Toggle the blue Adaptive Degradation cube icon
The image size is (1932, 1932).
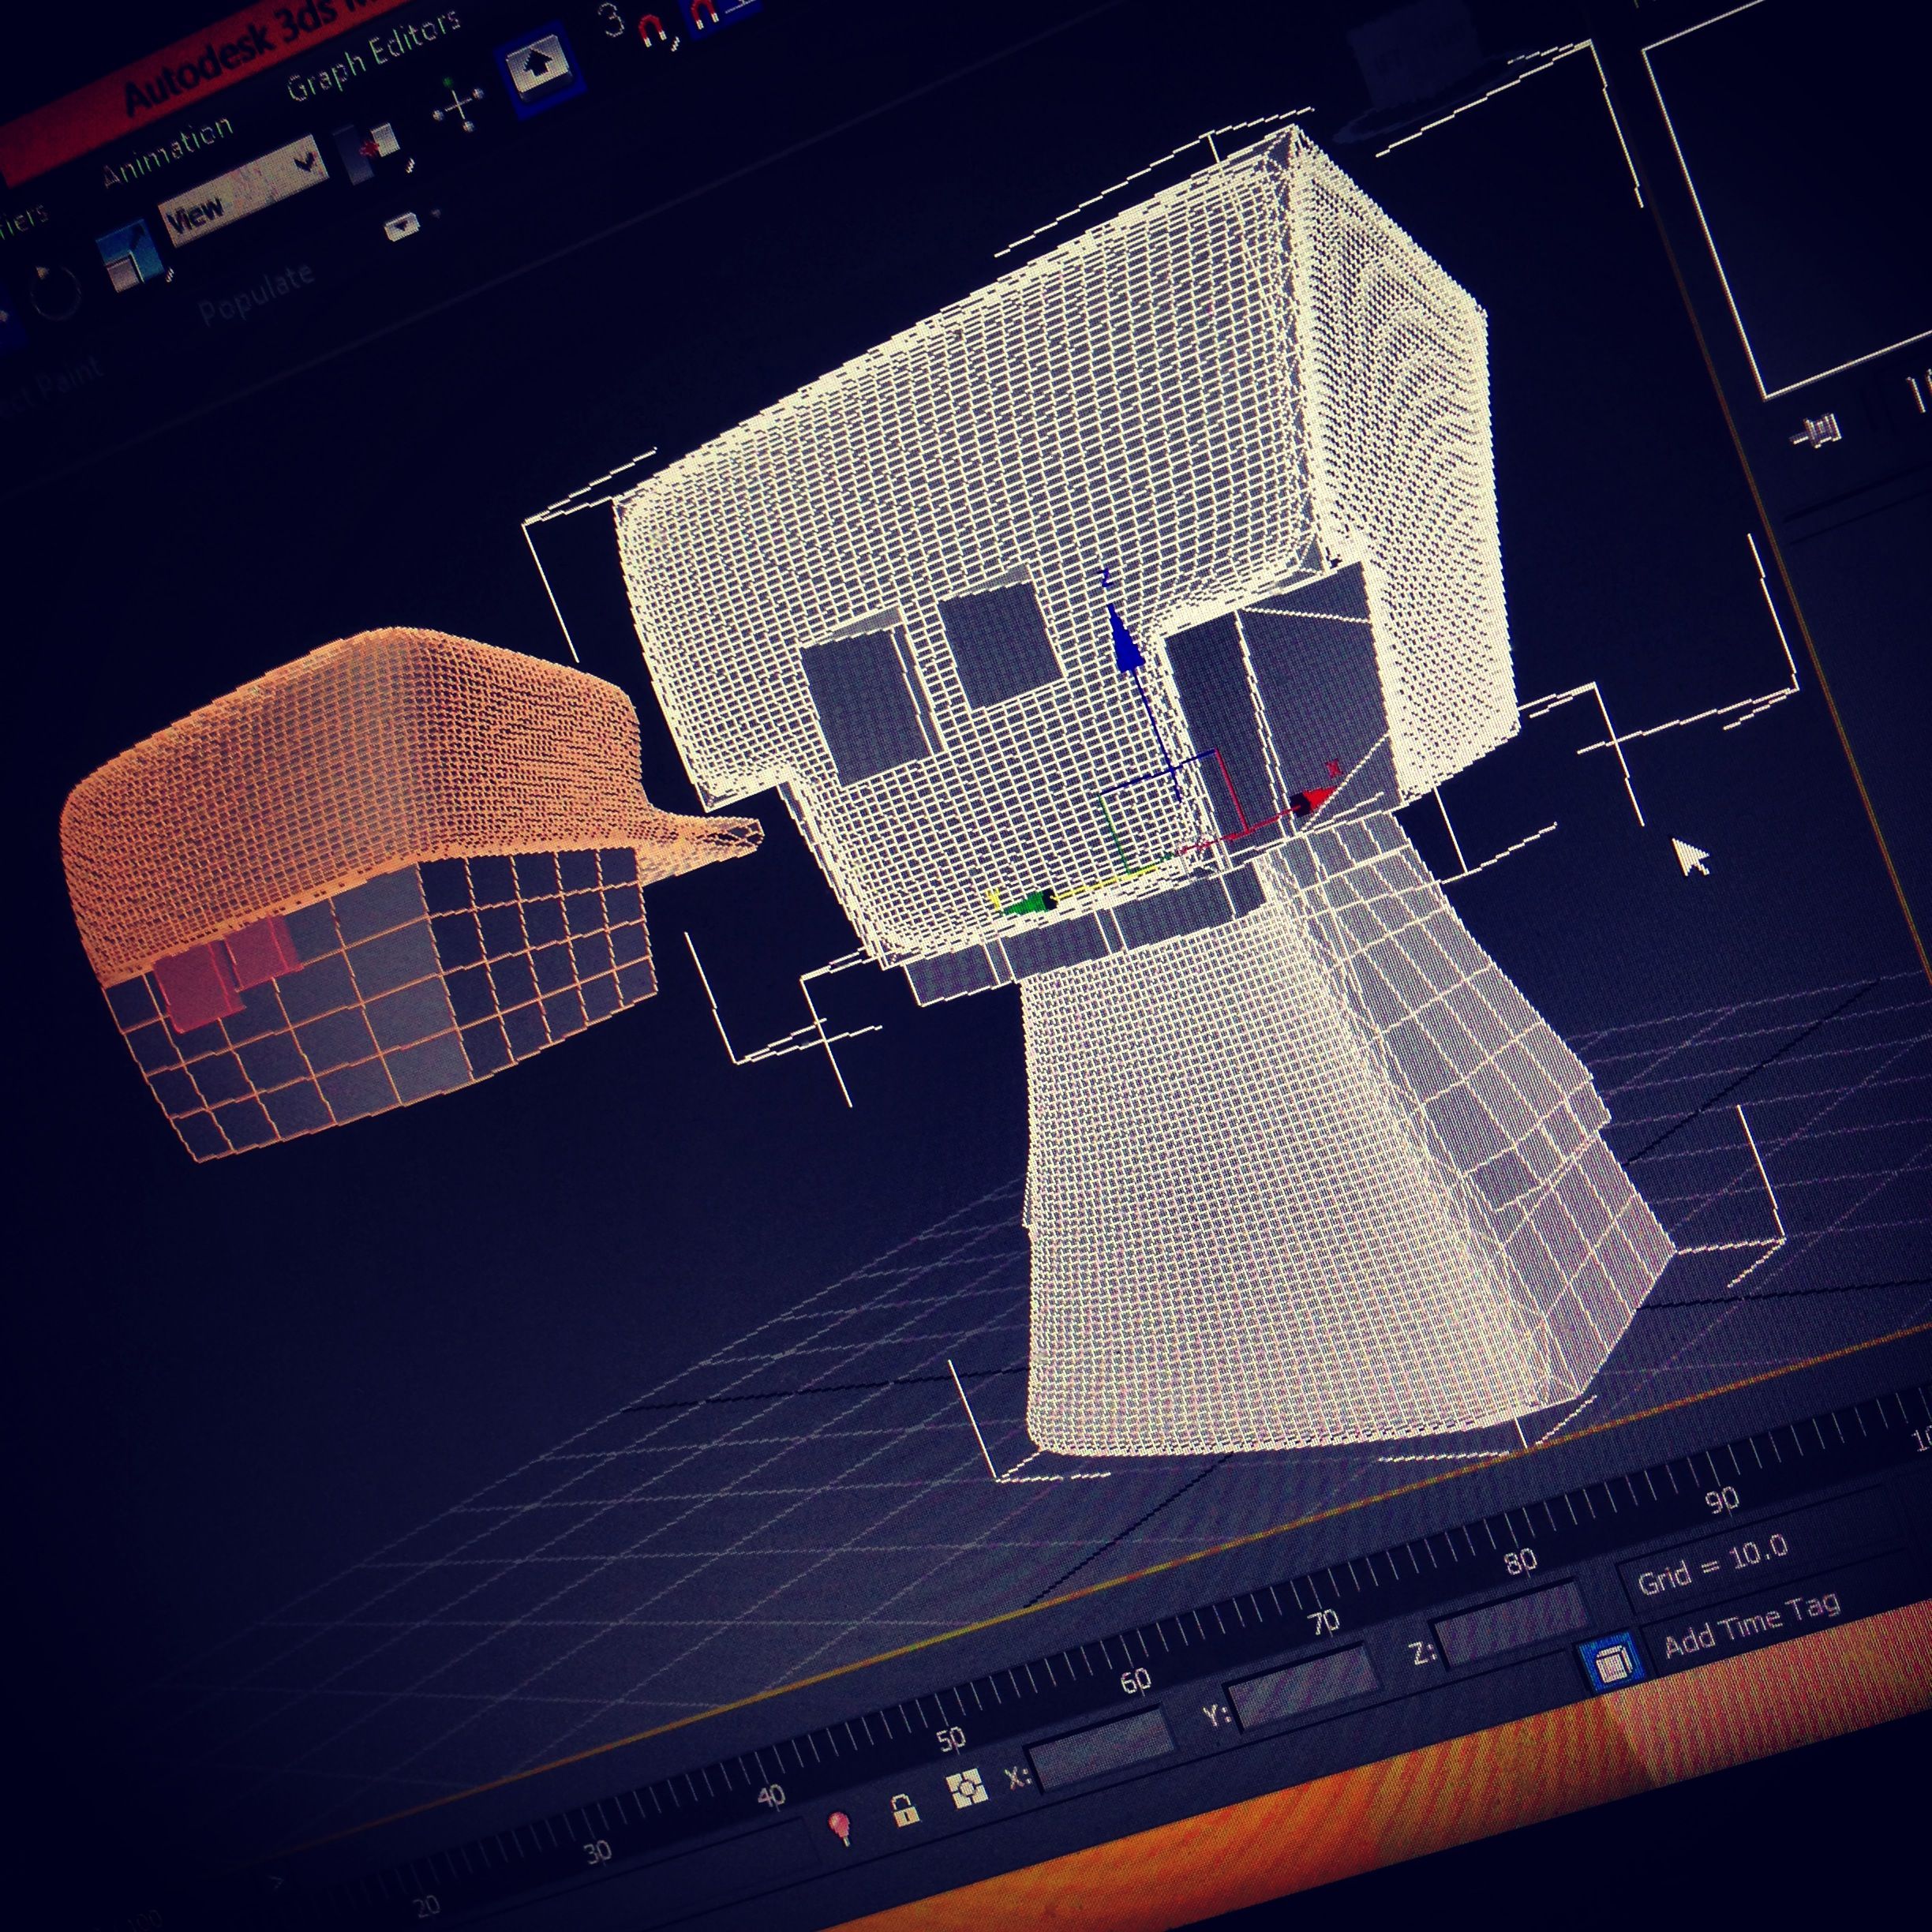[x=1614, y=1661]
